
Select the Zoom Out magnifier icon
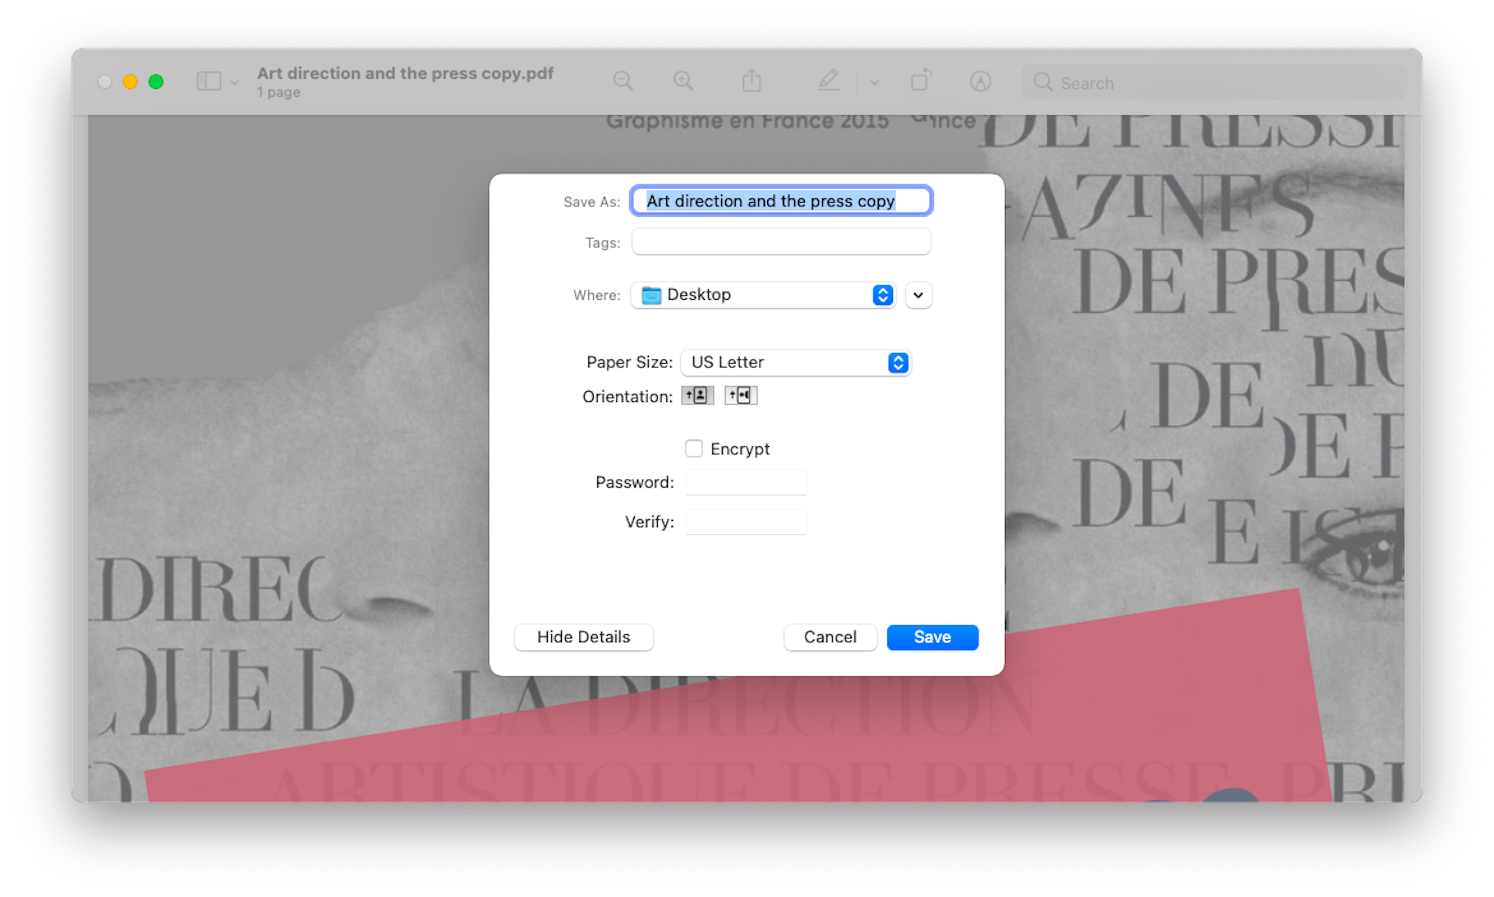coord(623,80)
